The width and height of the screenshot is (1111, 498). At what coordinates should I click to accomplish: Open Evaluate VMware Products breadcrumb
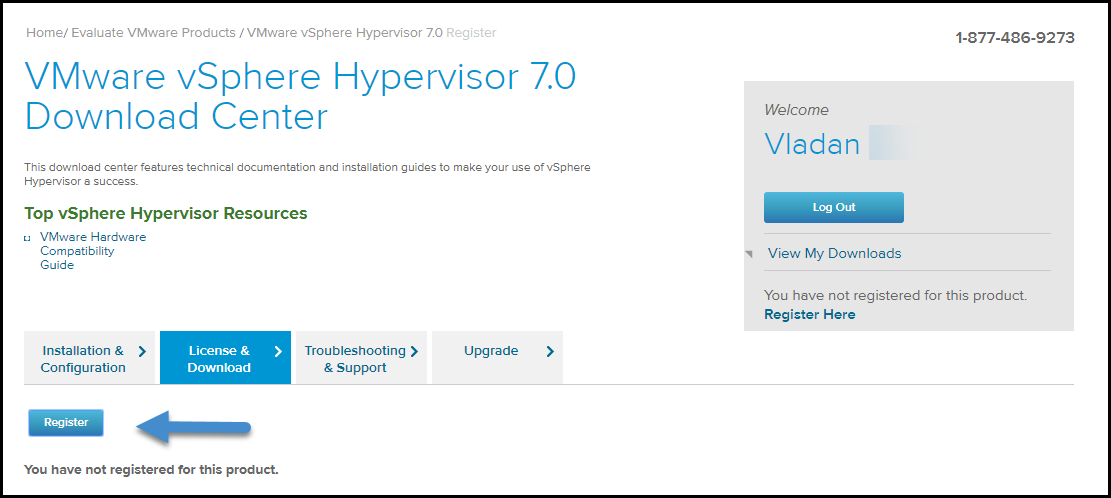153,33
